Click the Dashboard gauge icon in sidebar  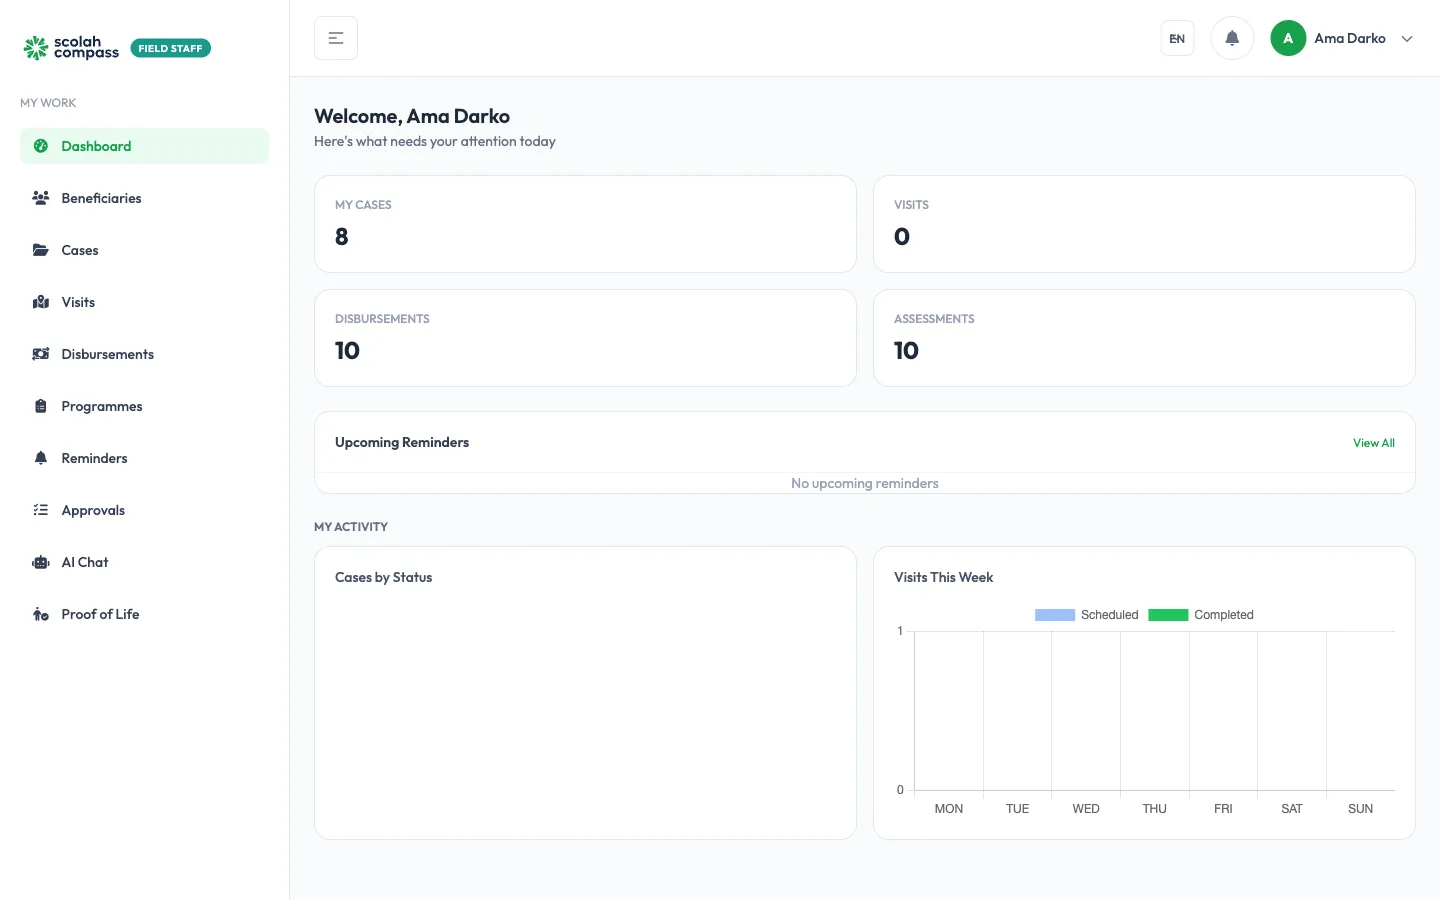coord(41,146)
